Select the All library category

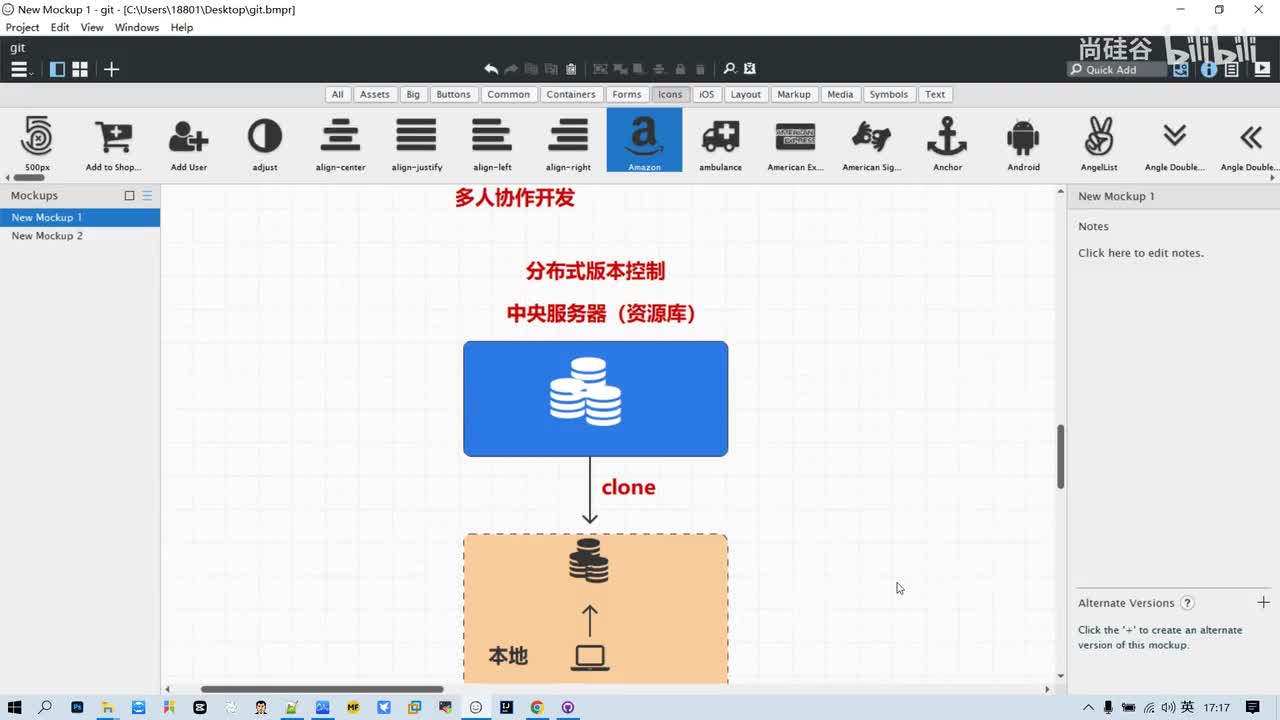coord(338,94)
